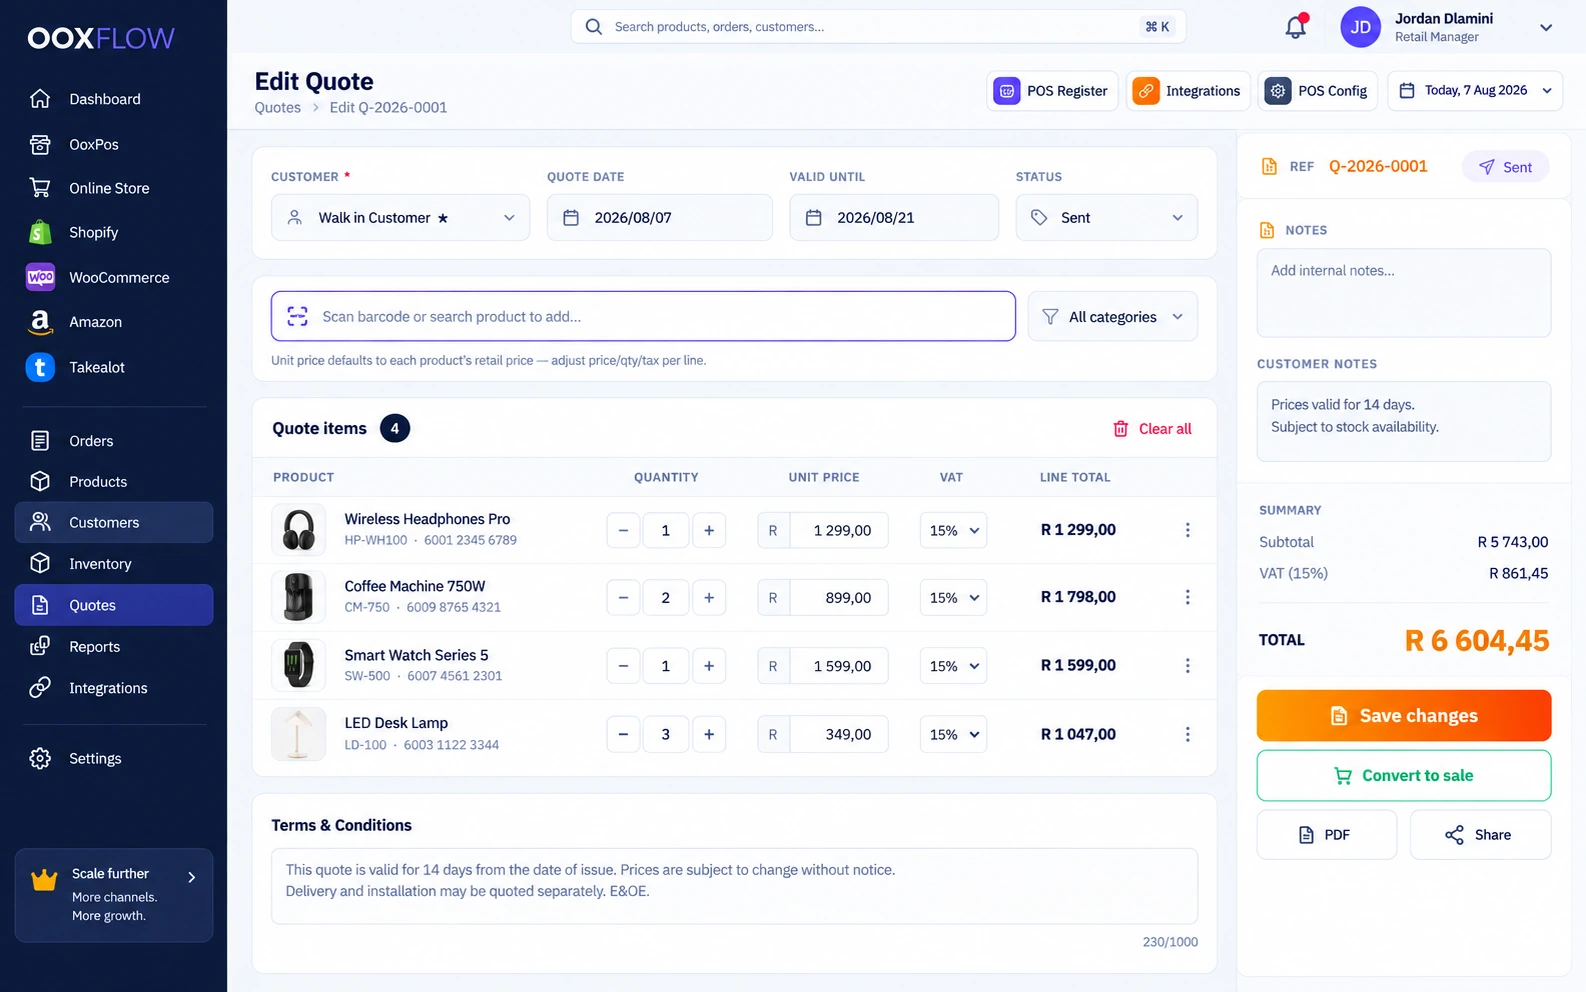Open row options for LED Desk Lamp

1187,734
